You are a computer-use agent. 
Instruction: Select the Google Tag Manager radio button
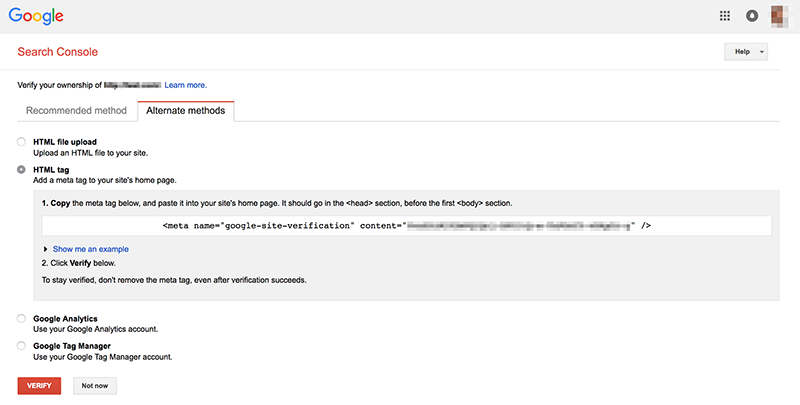click(x=21, y=346)
